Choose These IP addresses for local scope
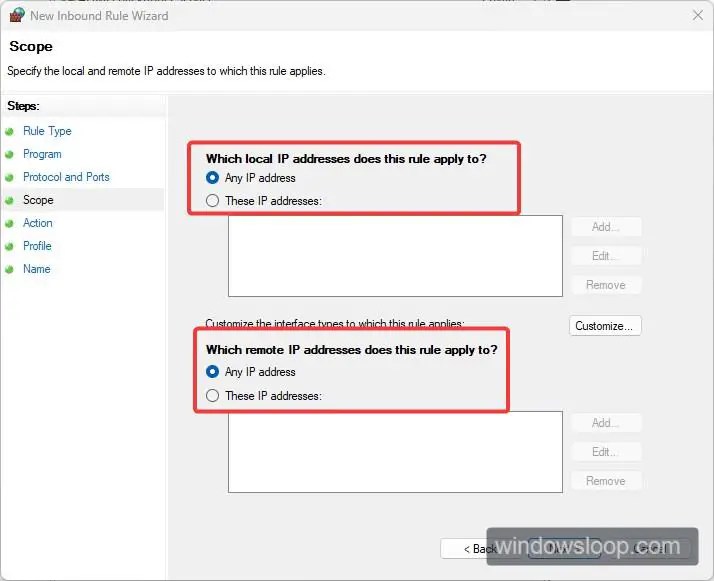This screenshot has width=714, height=581. 212,201
